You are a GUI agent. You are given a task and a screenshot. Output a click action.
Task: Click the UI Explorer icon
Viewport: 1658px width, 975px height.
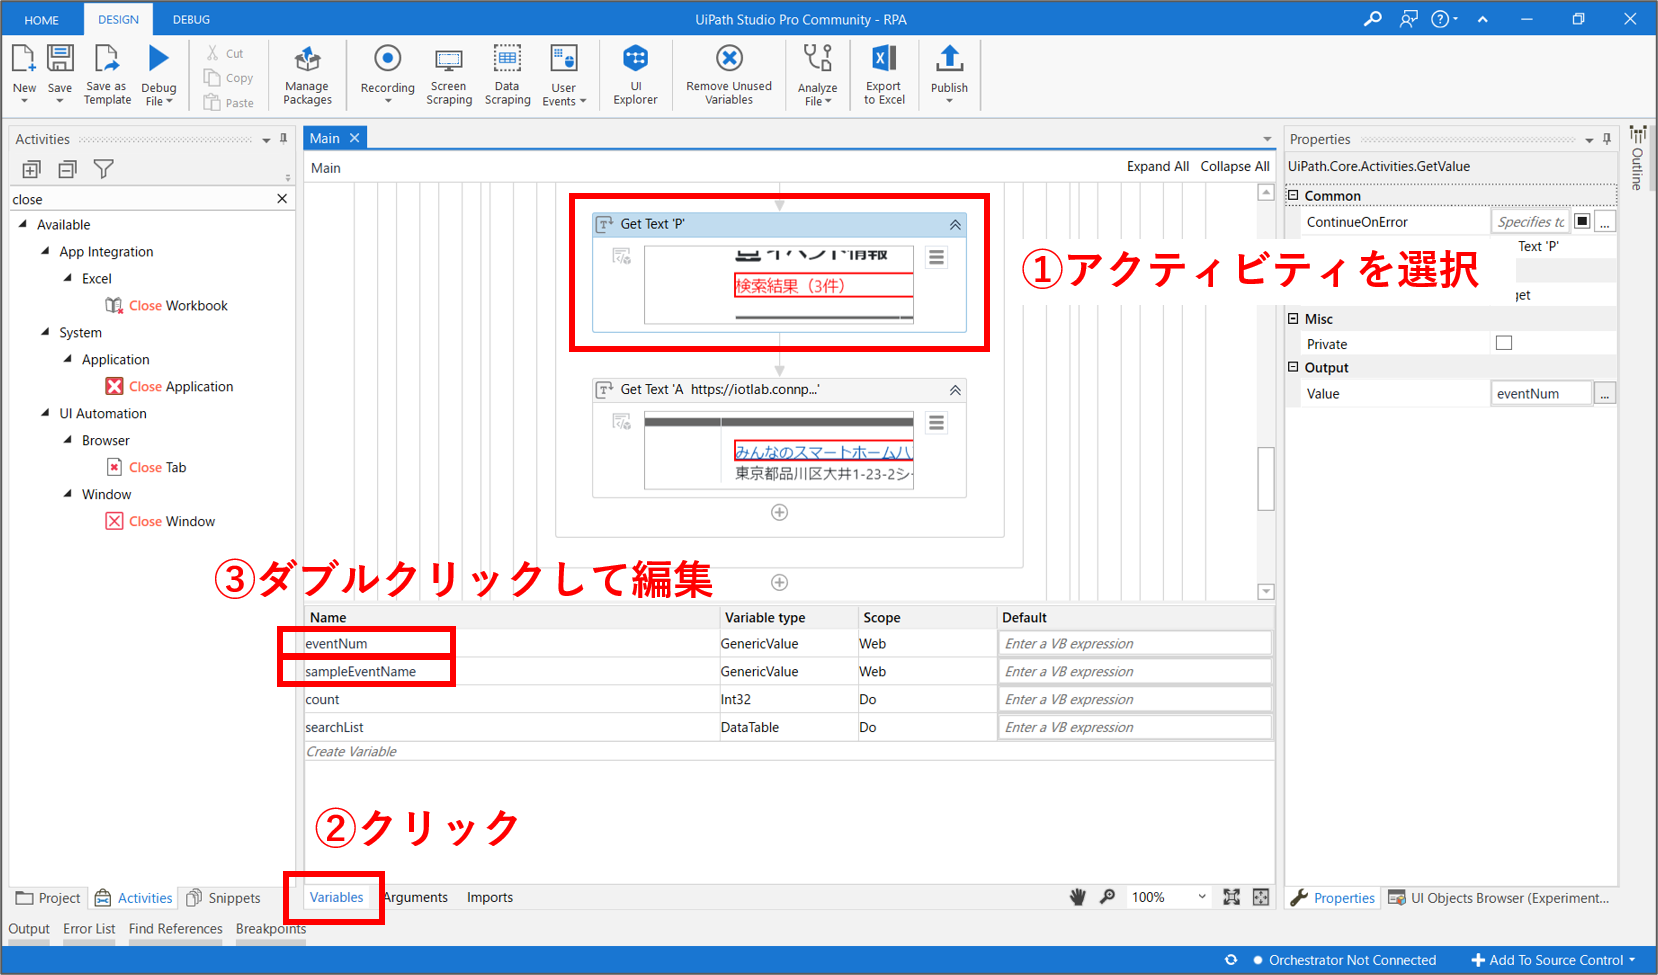(635, 73)
